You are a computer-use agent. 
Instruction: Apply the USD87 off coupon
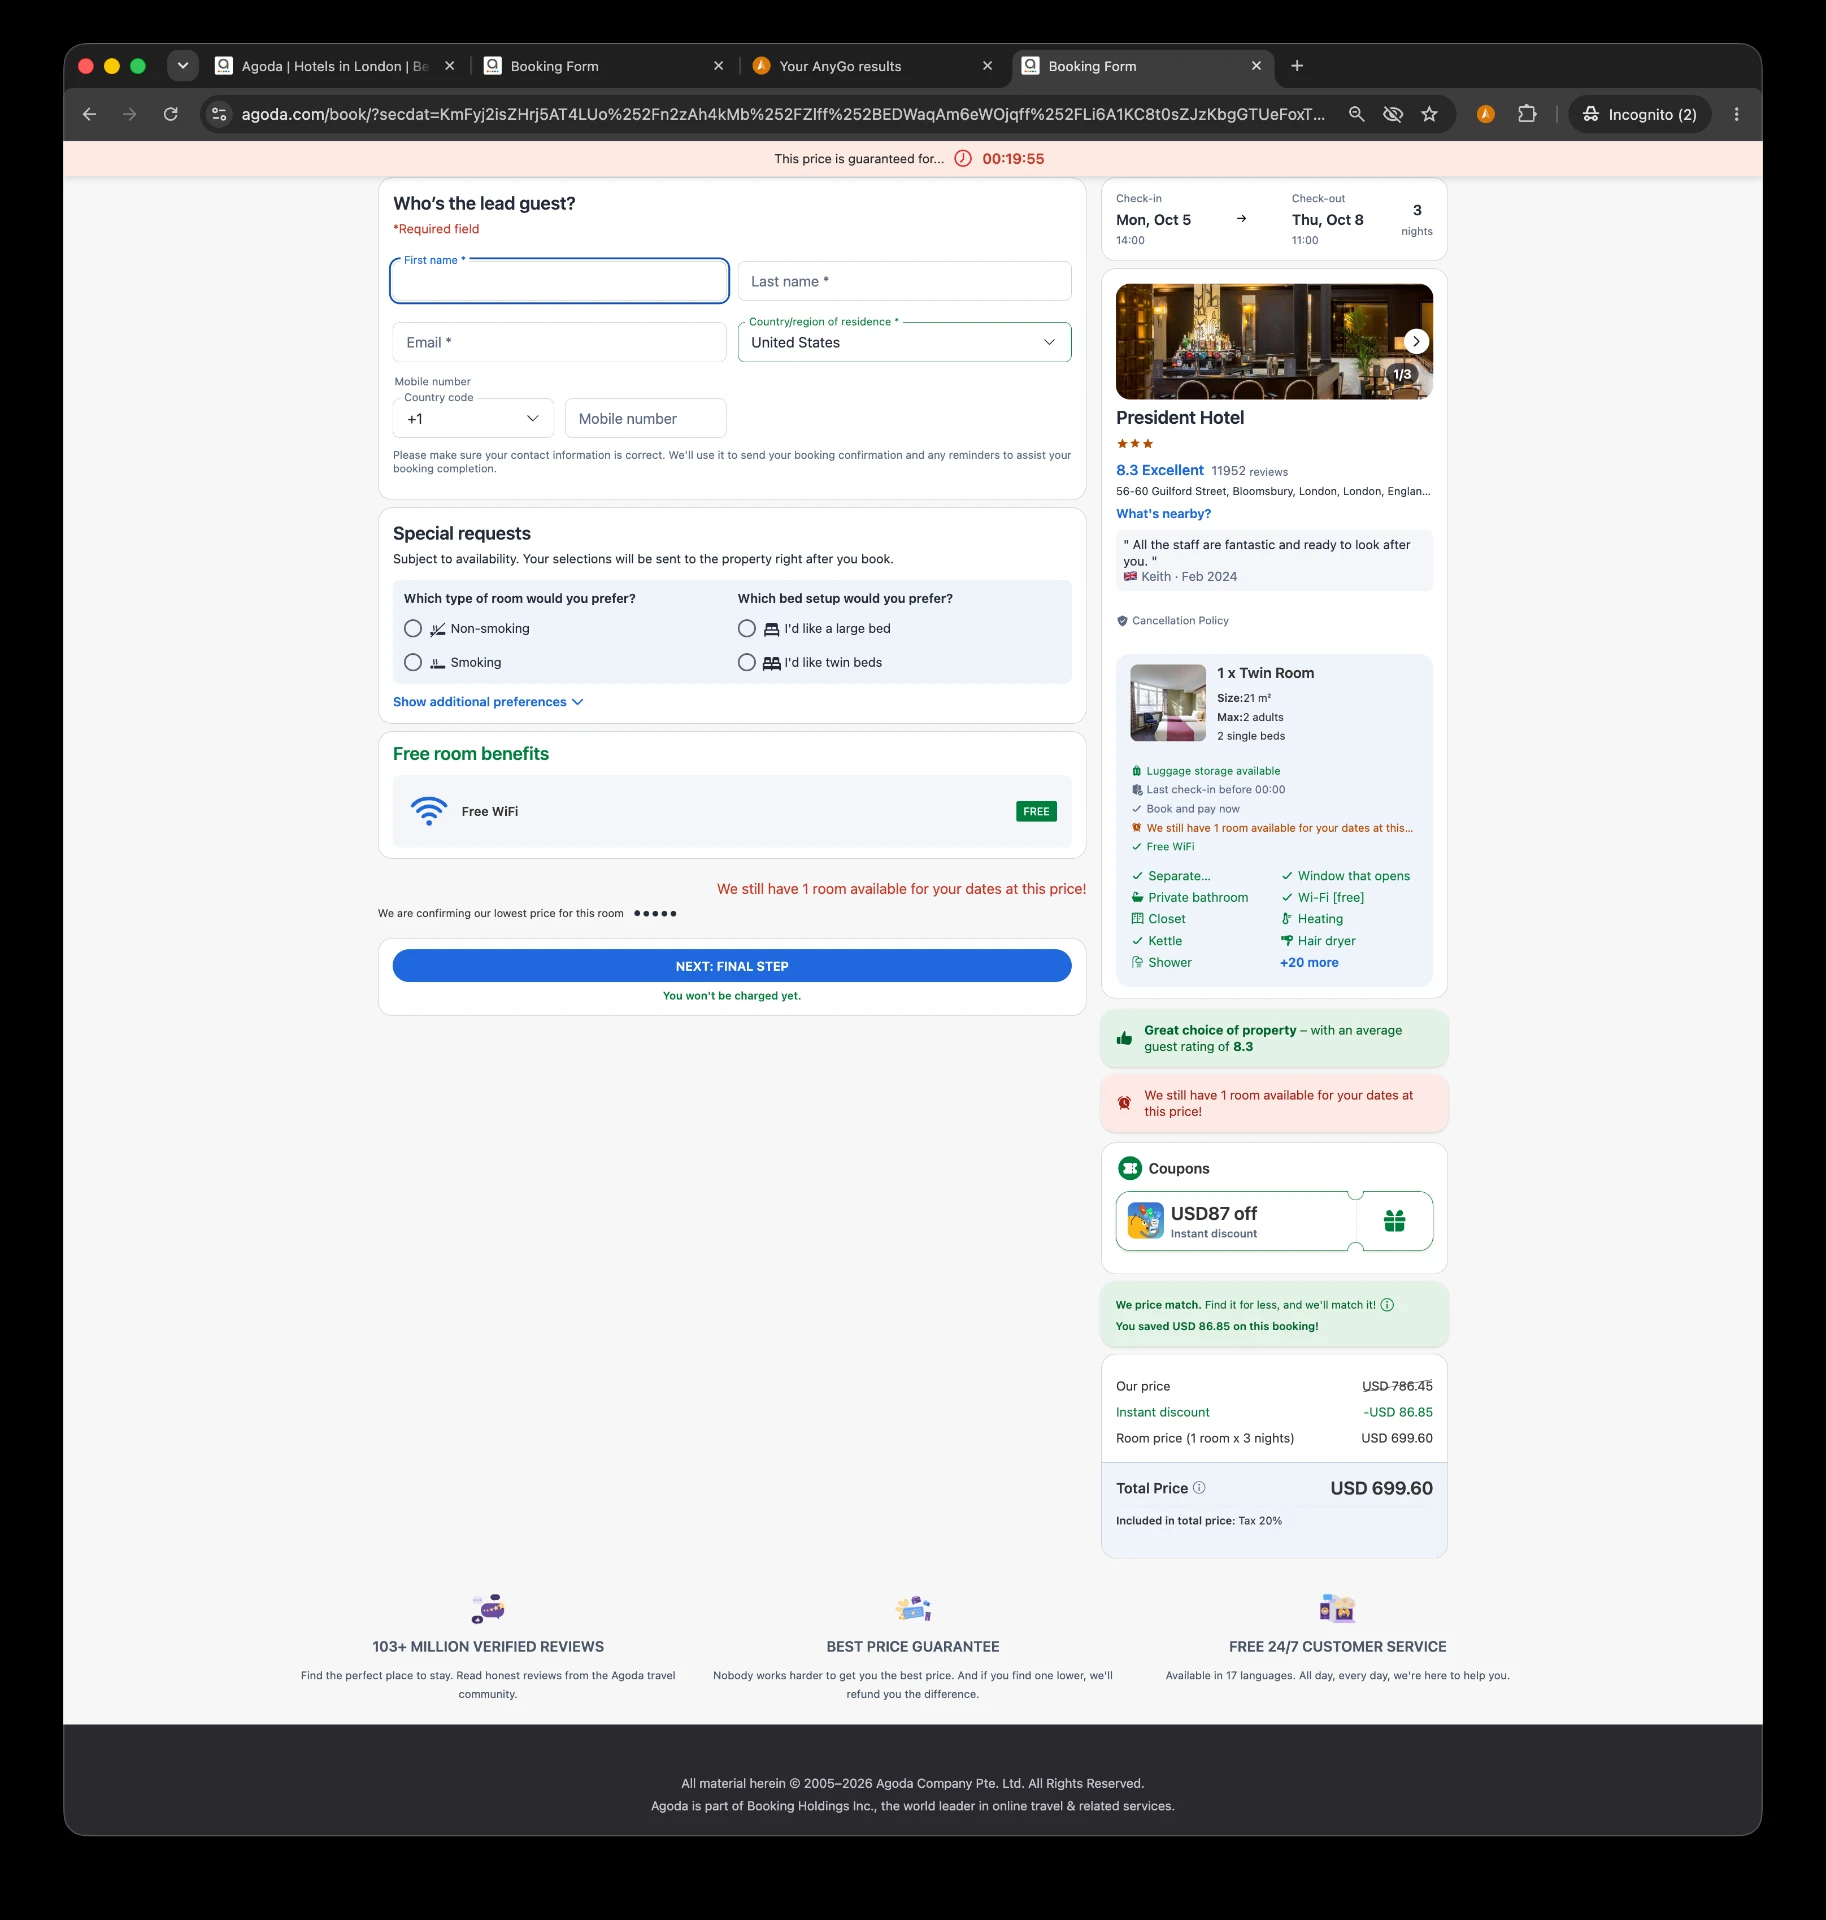(1274, 1221)
